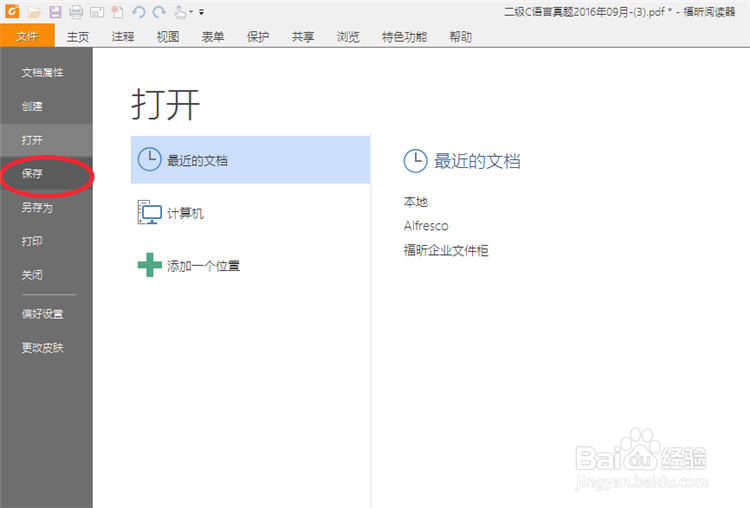Switch to the 帮助 ribbon tab

point(461,37)
